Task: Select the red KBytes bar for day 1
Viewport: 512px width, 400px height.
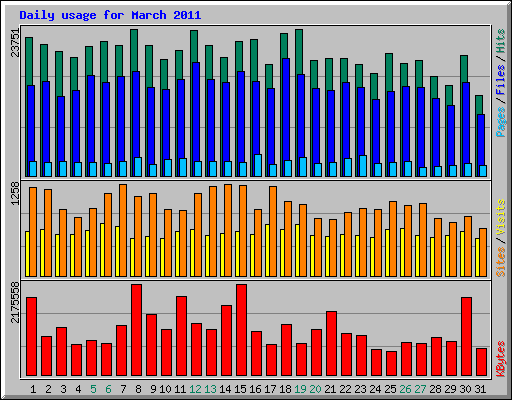Action: point(31,337)
